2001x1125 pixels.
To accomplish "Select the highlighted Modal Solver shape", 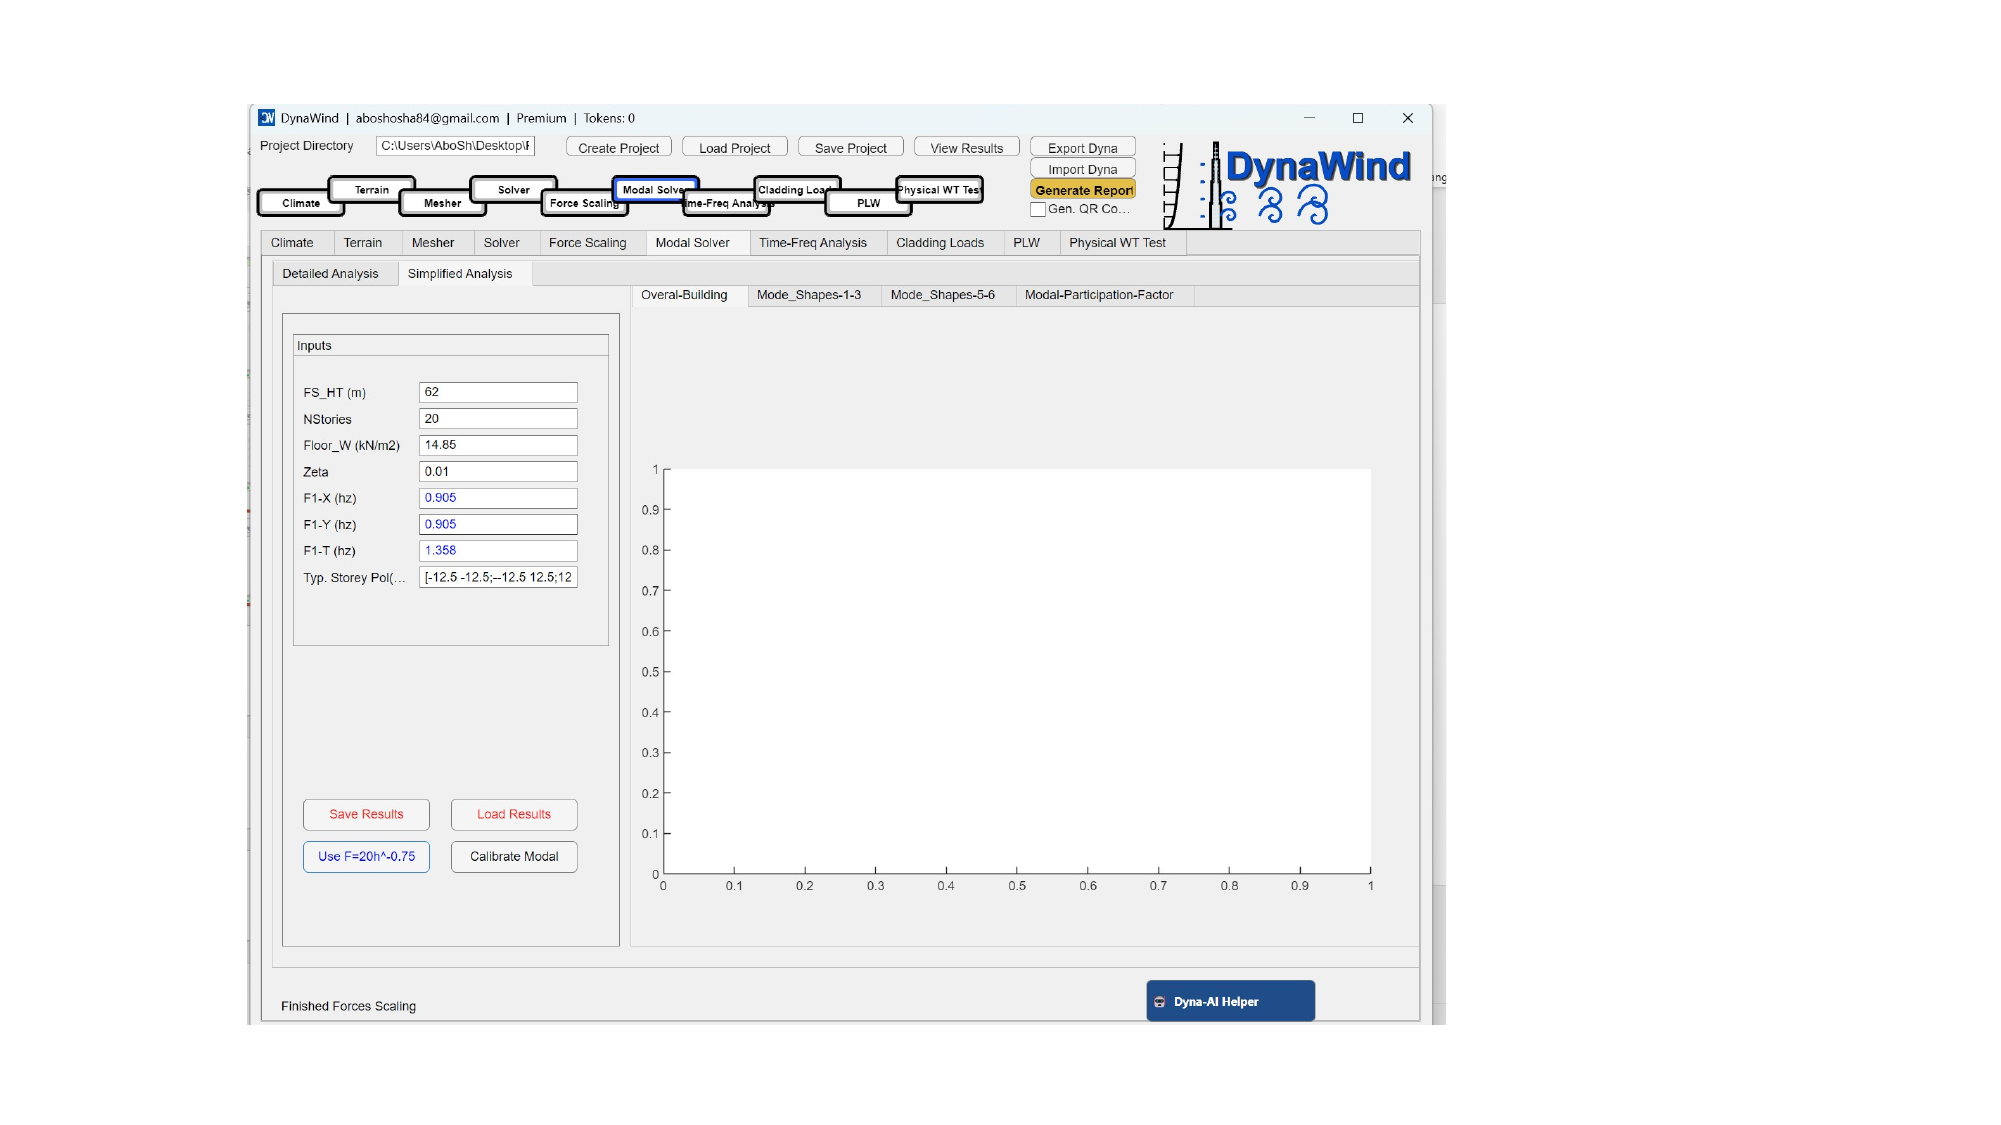I will [655, 189].
